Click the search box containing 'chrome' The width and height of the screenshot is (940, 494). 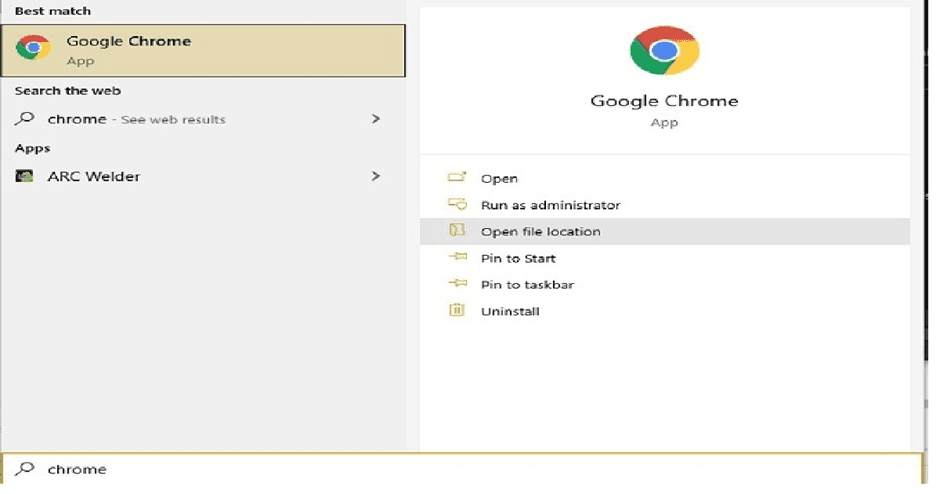462,469
